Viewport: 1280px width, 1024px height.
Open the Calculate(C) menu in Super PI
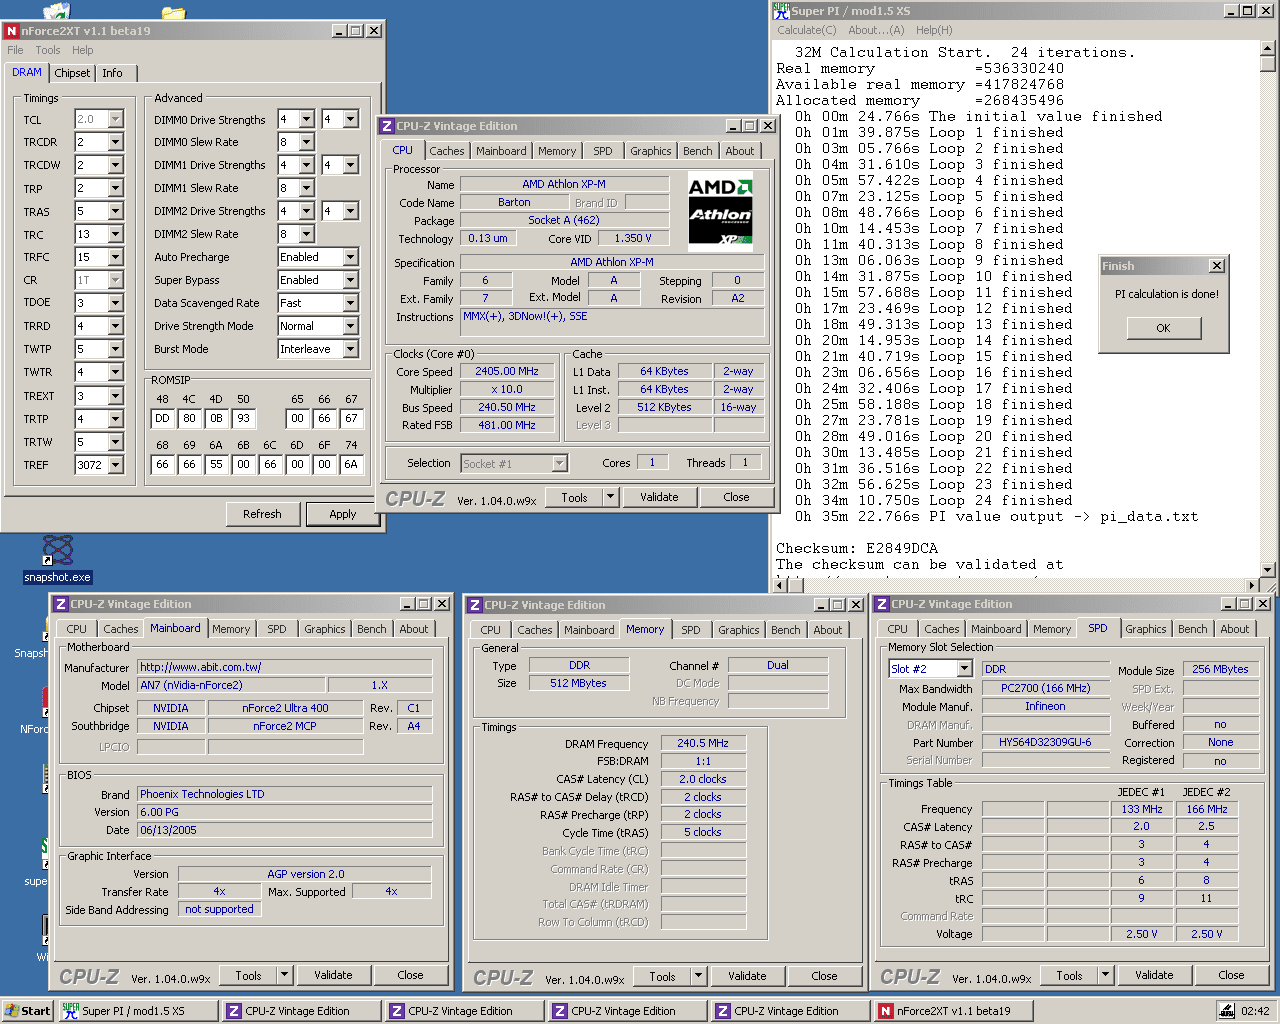(x=807, y=30)
